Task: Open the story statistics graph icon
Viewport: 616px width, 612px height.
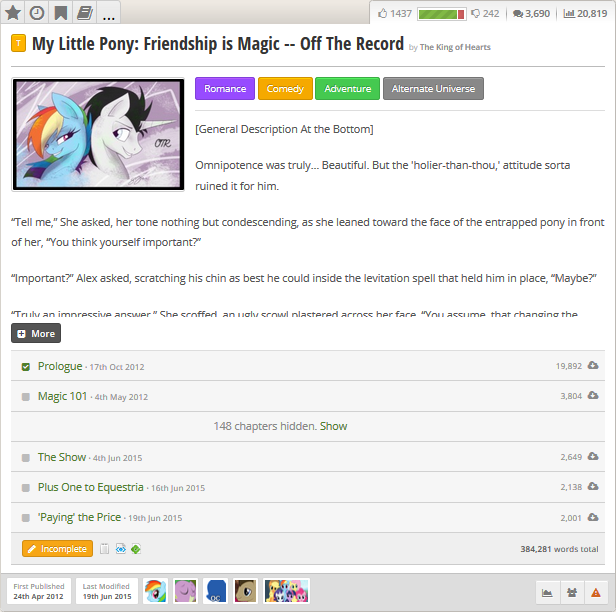Action: [547, 593]
